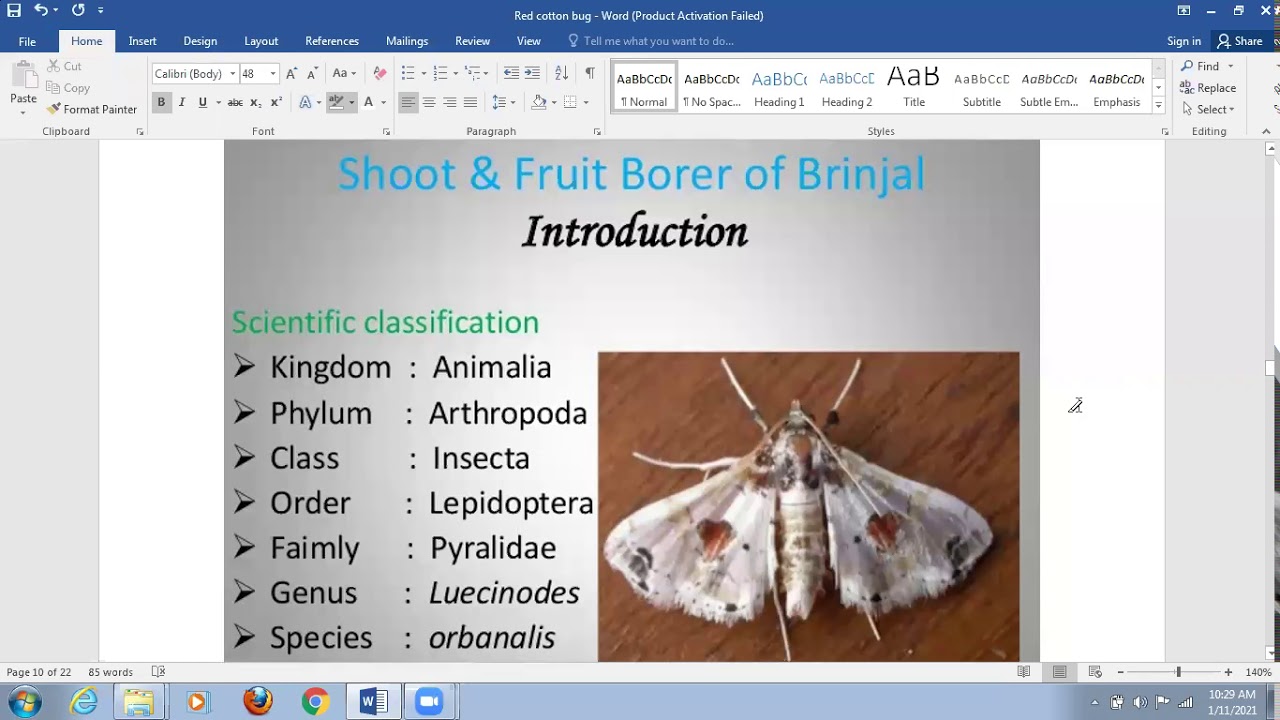The height and width of the screenshot is (720, 1280).
Task: Justify the paragraph text
Action: tap(470, 102)
